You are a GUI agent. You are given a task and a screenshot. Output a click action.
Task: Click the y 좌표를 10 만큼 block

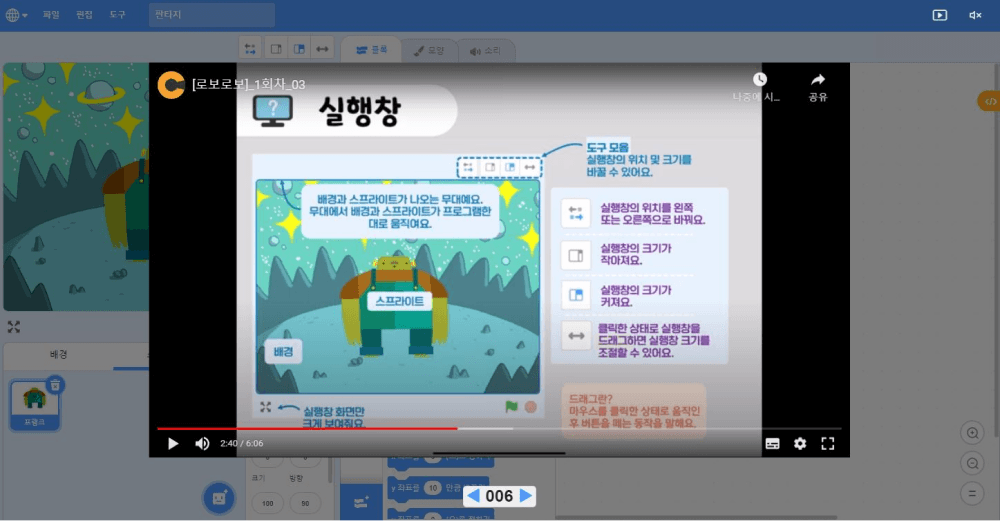[x=438, y=488]
